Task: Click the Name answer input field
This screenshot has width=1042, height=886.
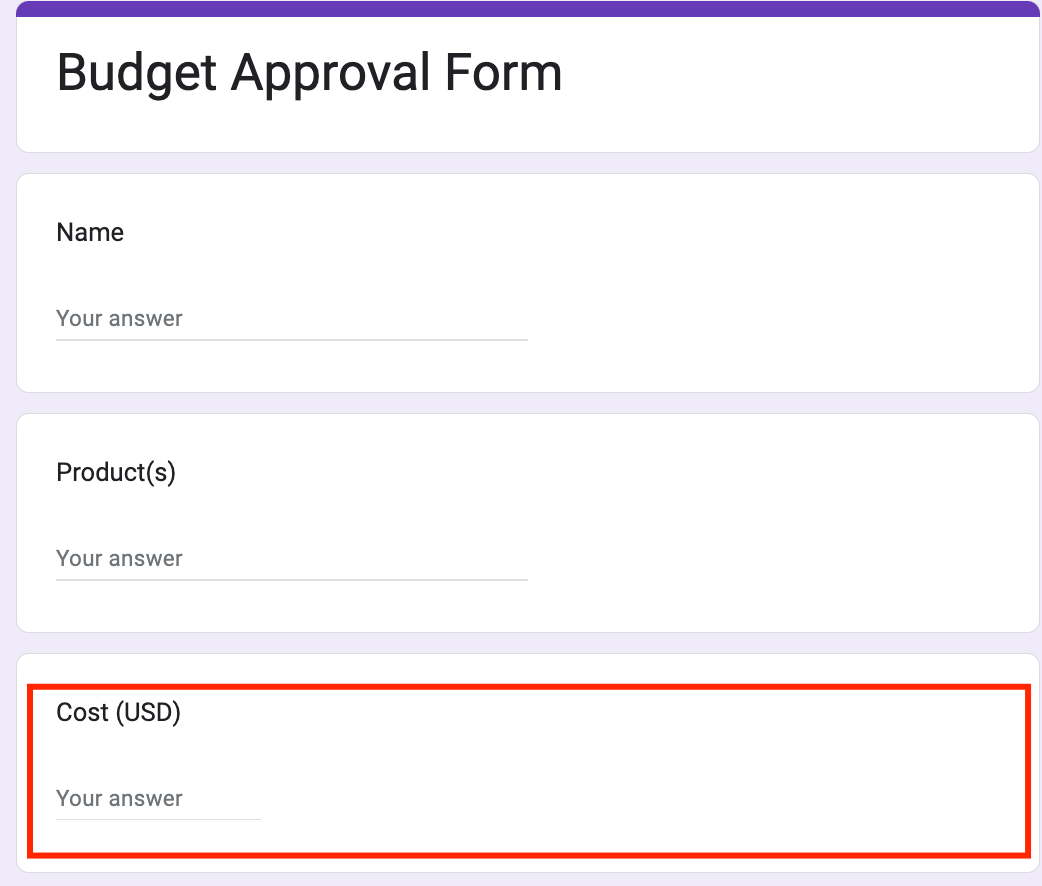Action: click(290, 318)
